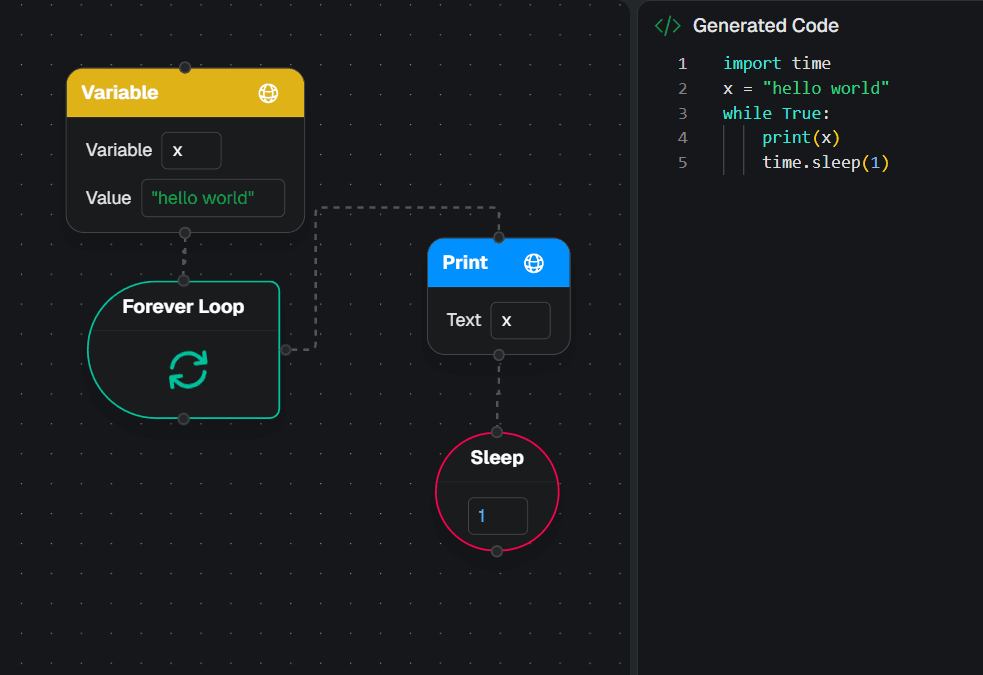Click the Variable name field containing x
Image resolution: width=983 pixels, height=675 pixels.
tap(191, 150)
